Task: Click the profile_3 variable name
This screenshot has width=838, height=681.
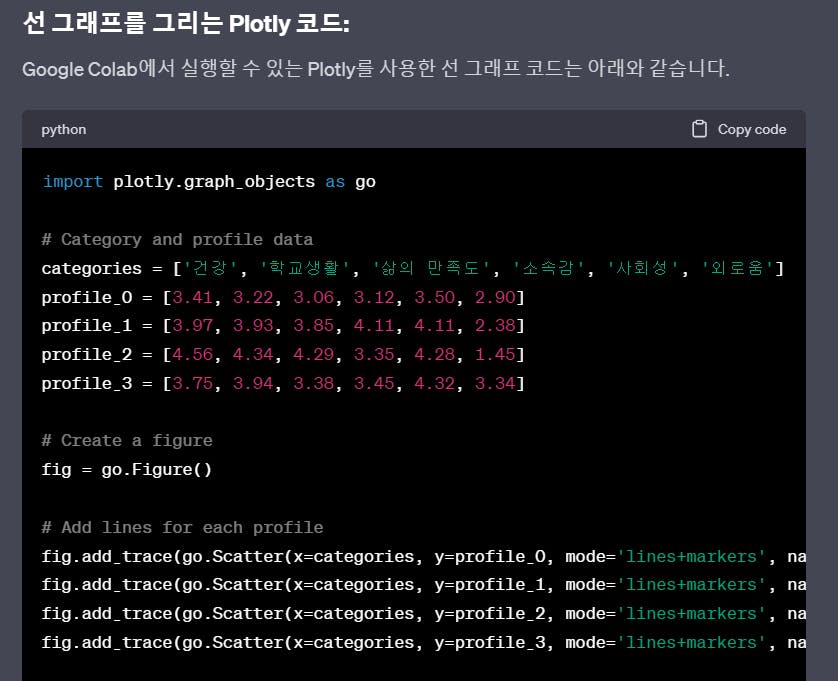Action: (x=87, y=383)
